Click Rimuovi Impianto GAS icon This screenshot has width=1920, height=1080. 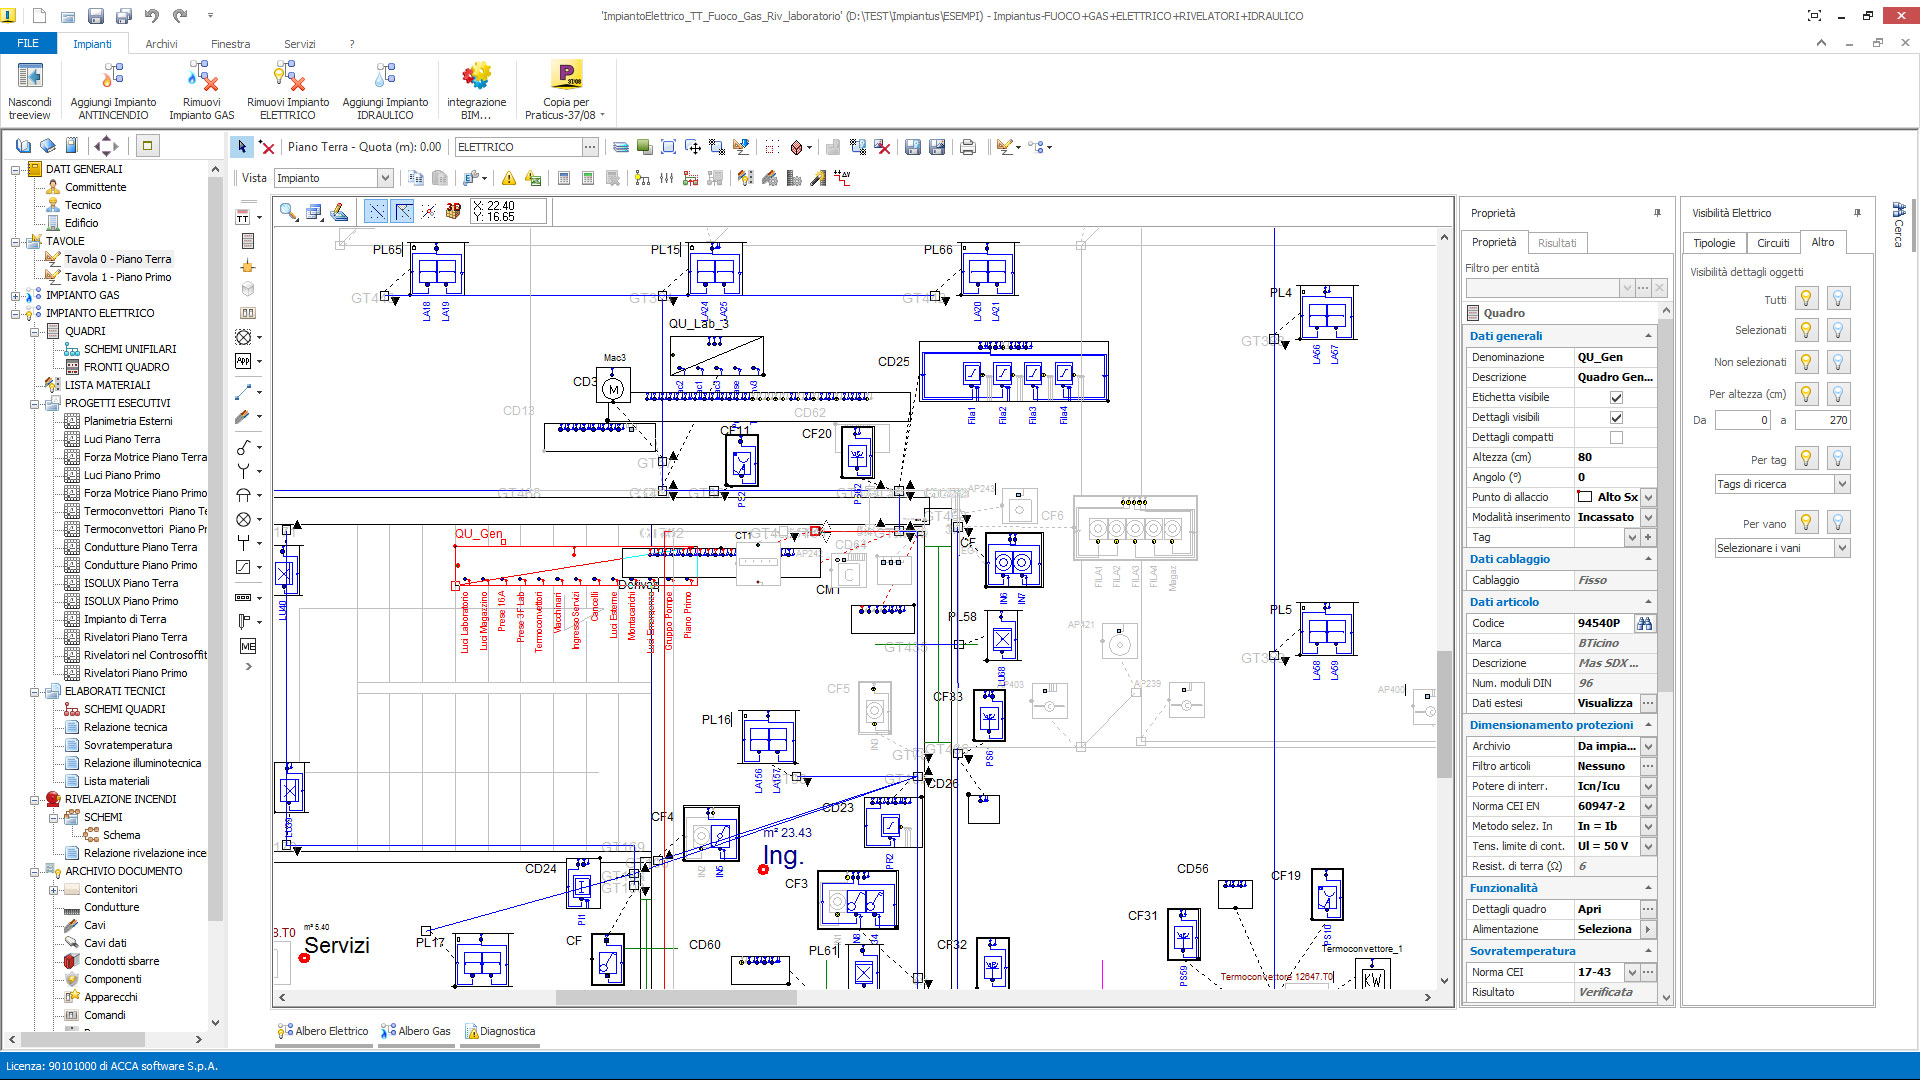202,76
